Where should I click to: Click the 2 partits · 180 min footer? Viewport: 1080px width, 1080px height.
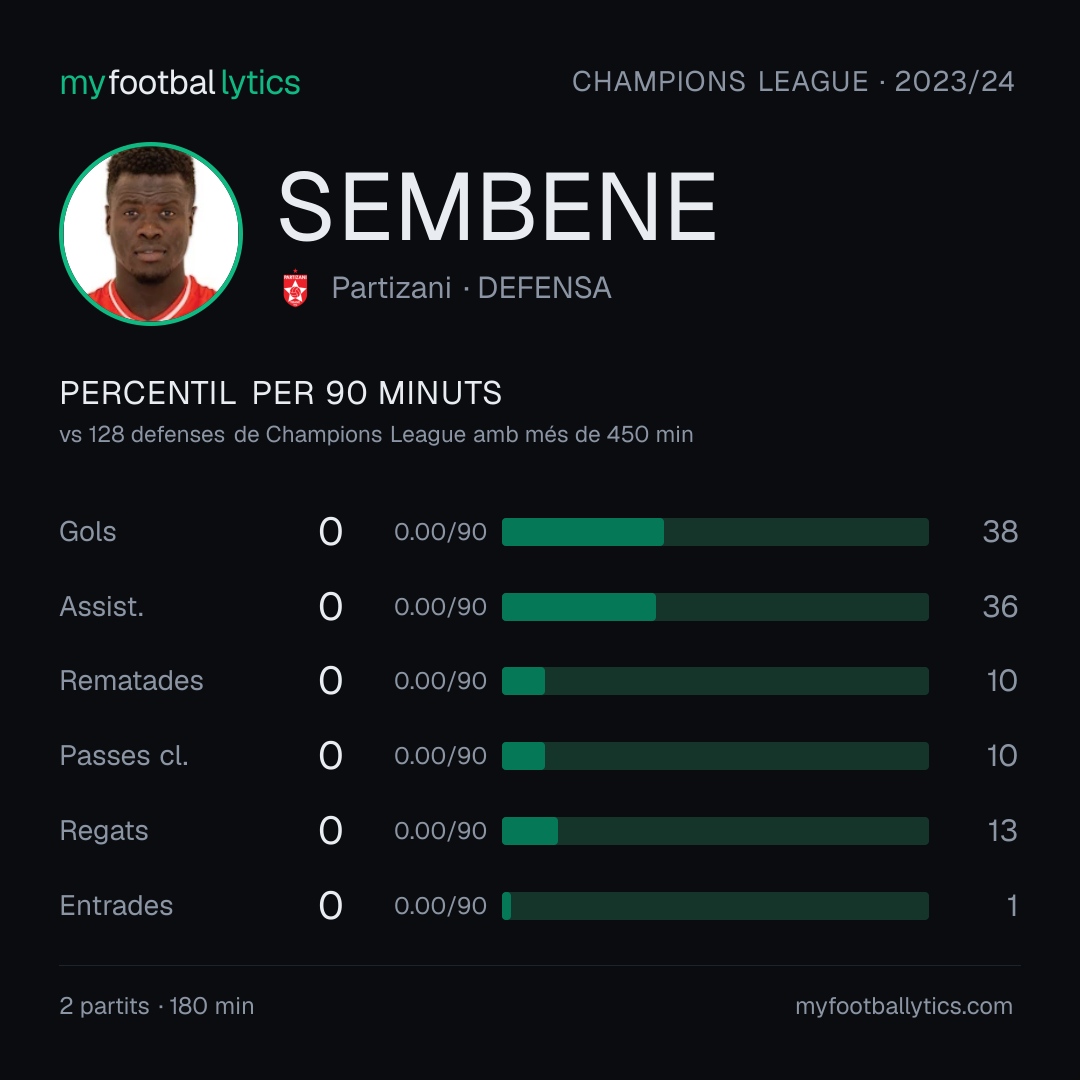click(x=156, y=1006)
